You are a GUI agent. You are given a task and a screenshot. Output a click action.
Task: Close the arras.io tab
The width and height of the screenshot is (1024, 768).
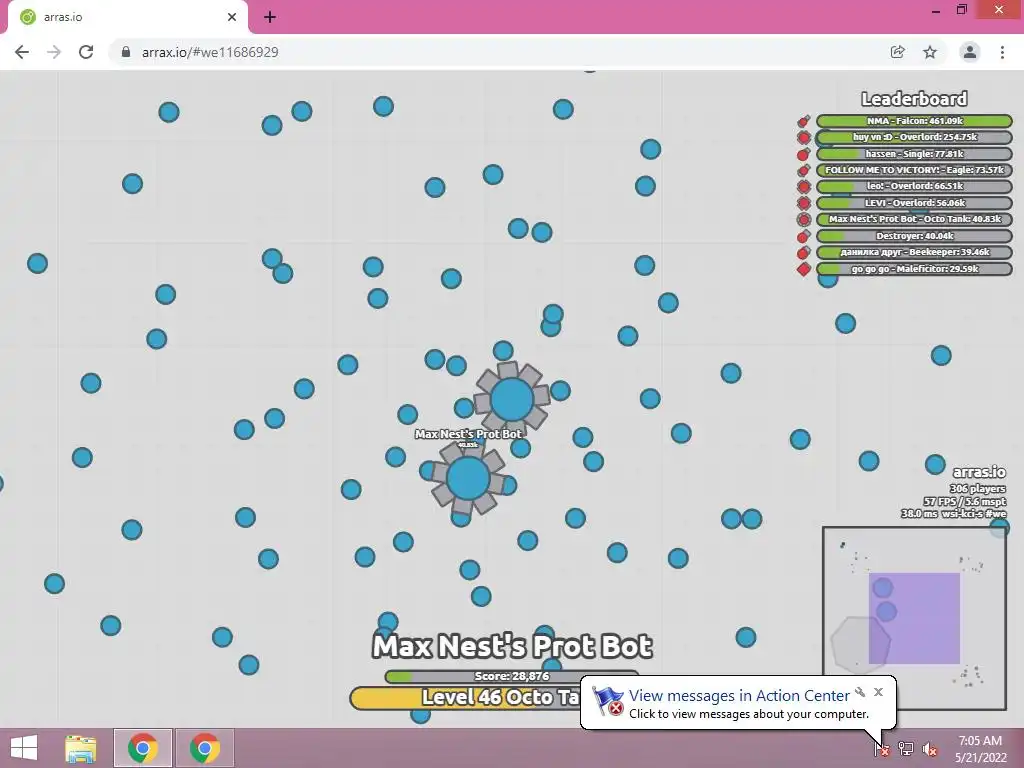click(x=232, y=17)
